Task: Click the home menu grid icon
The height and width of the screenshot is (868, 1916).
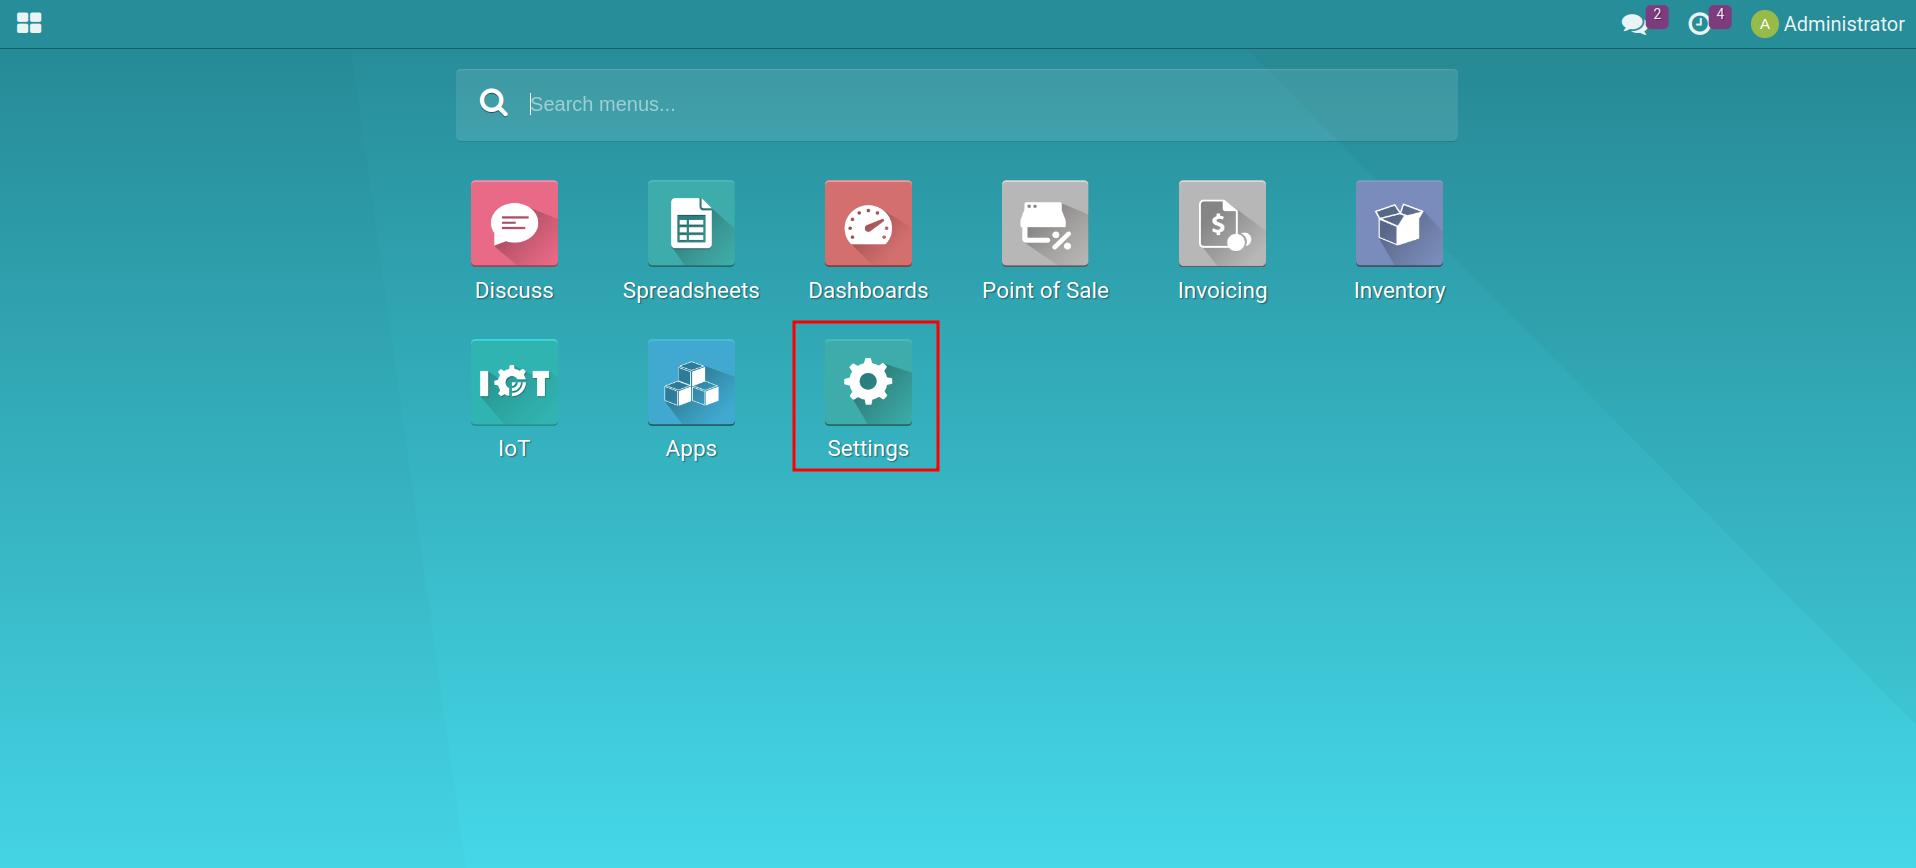Action: point(29,23)
